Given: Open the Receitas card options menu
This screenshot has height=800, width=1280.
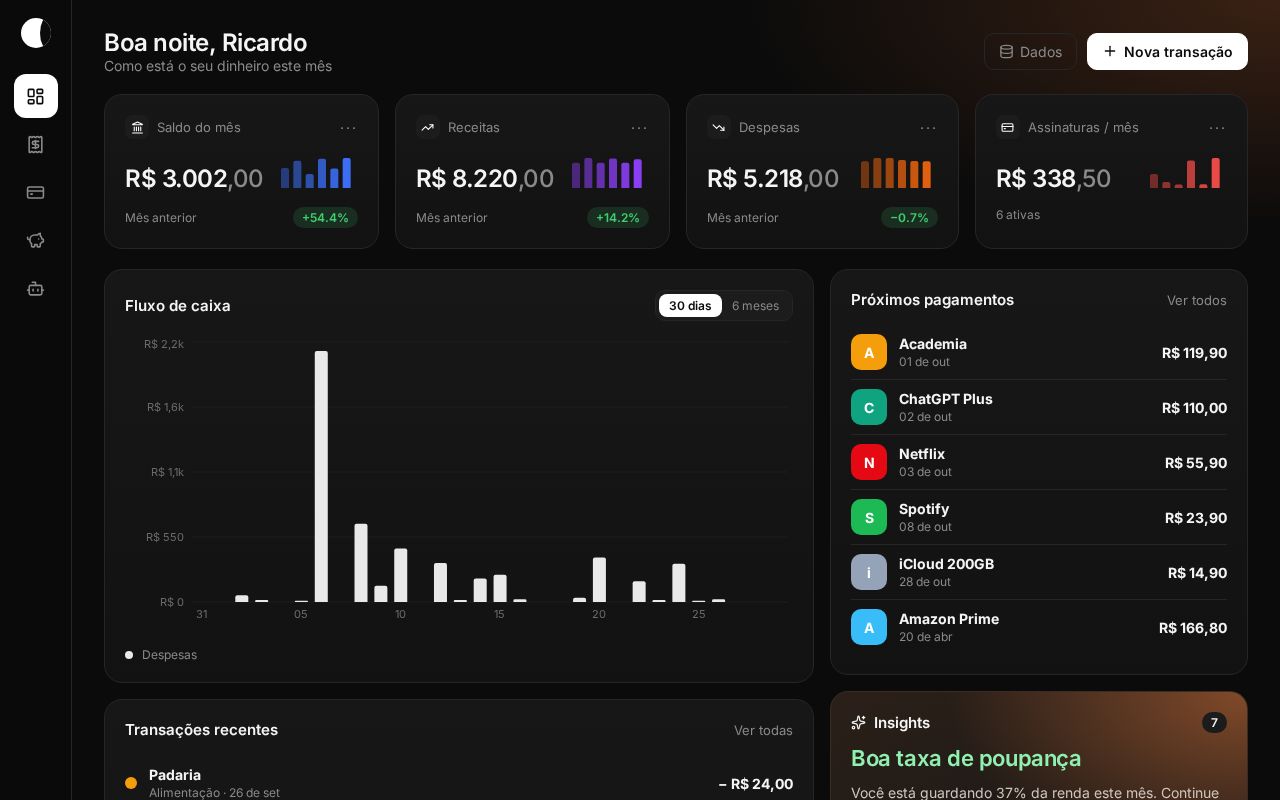Looking at the screenshot, I should pos(639,127).
